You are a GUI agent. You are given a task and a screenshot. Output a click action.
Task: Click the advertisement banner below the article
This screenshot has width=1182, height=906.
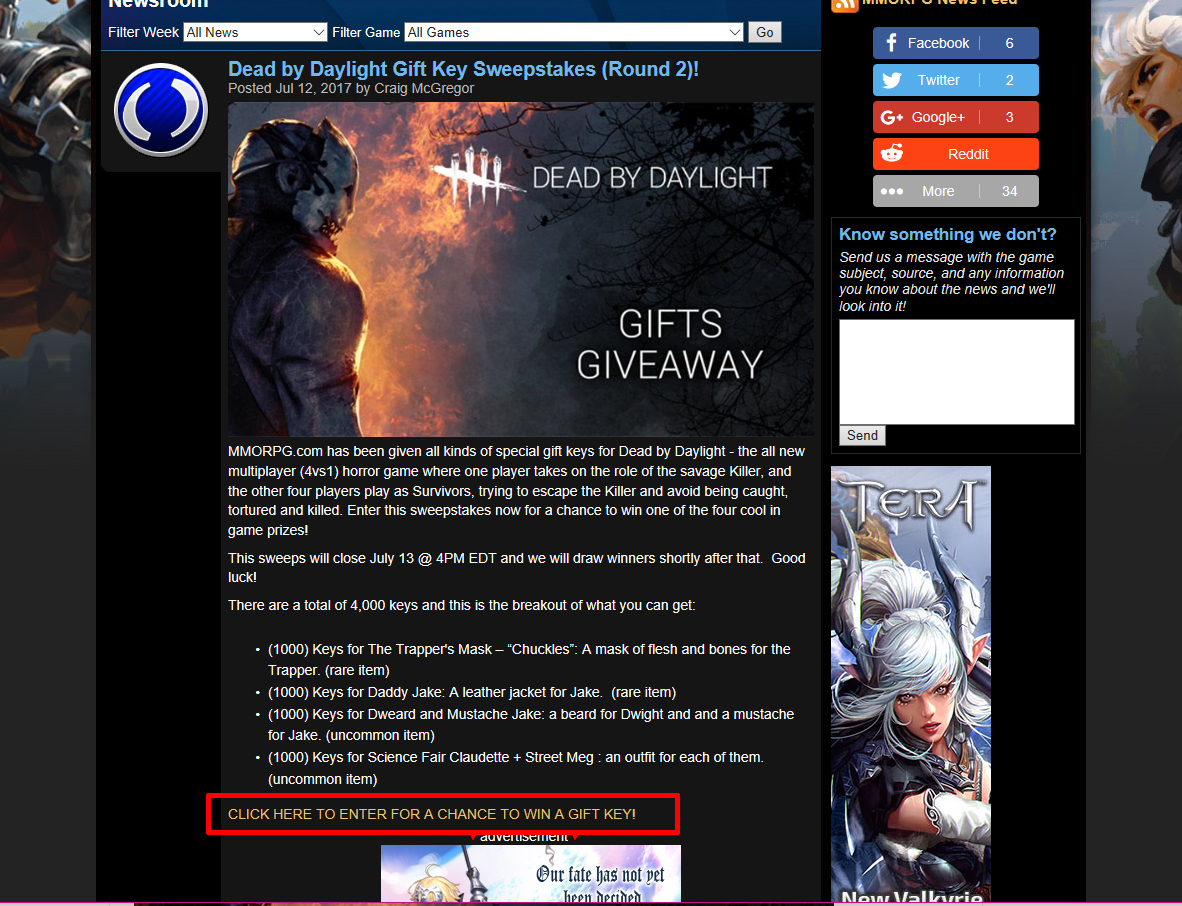531,874
